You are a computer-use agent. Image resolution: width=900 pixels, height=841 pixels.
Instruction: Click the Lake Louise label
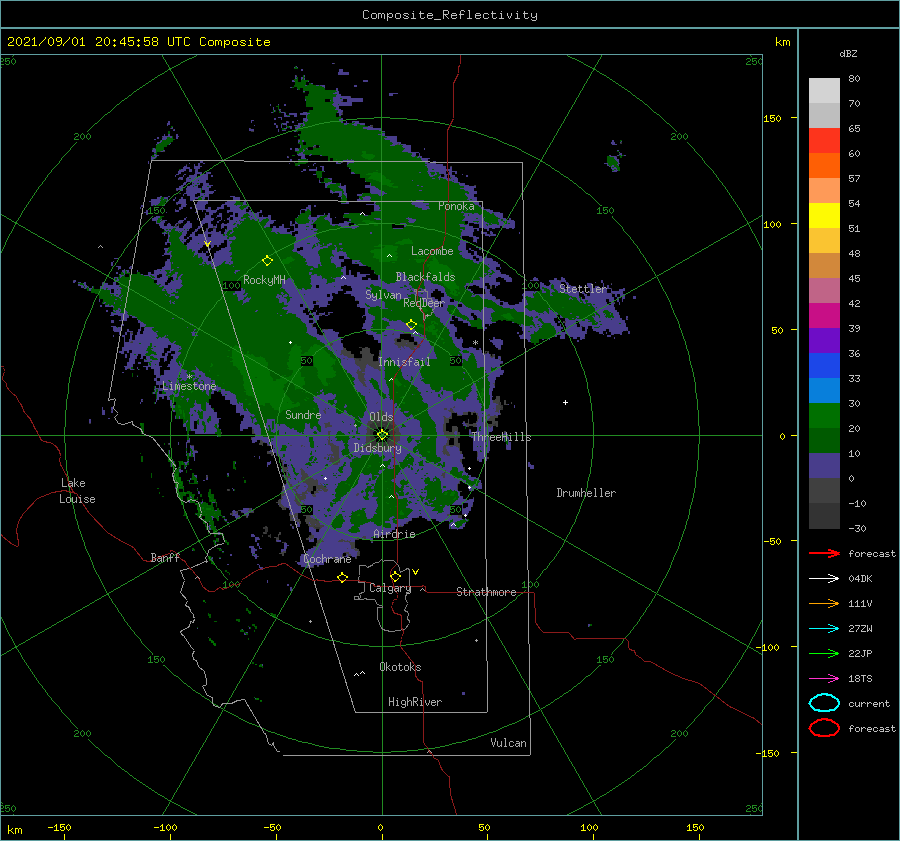click(x=77, y=491)
